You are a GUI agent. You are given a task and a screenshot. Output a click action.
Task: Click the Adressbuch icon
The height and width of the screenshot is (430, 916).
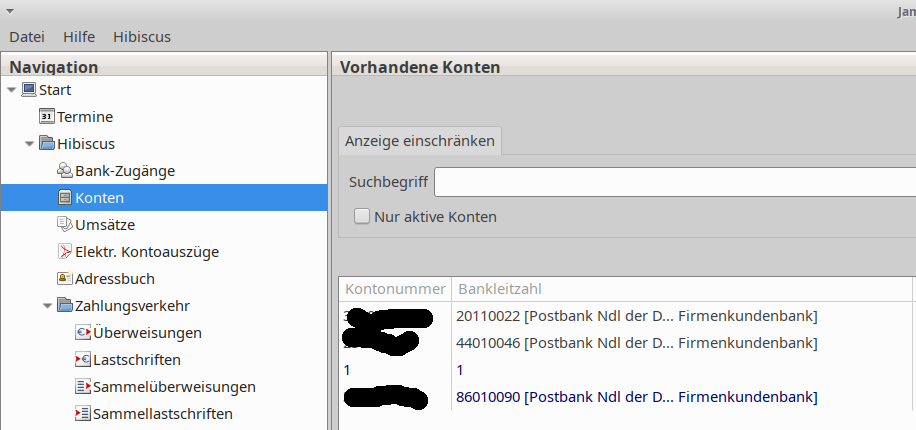click(x=65, y=279)
